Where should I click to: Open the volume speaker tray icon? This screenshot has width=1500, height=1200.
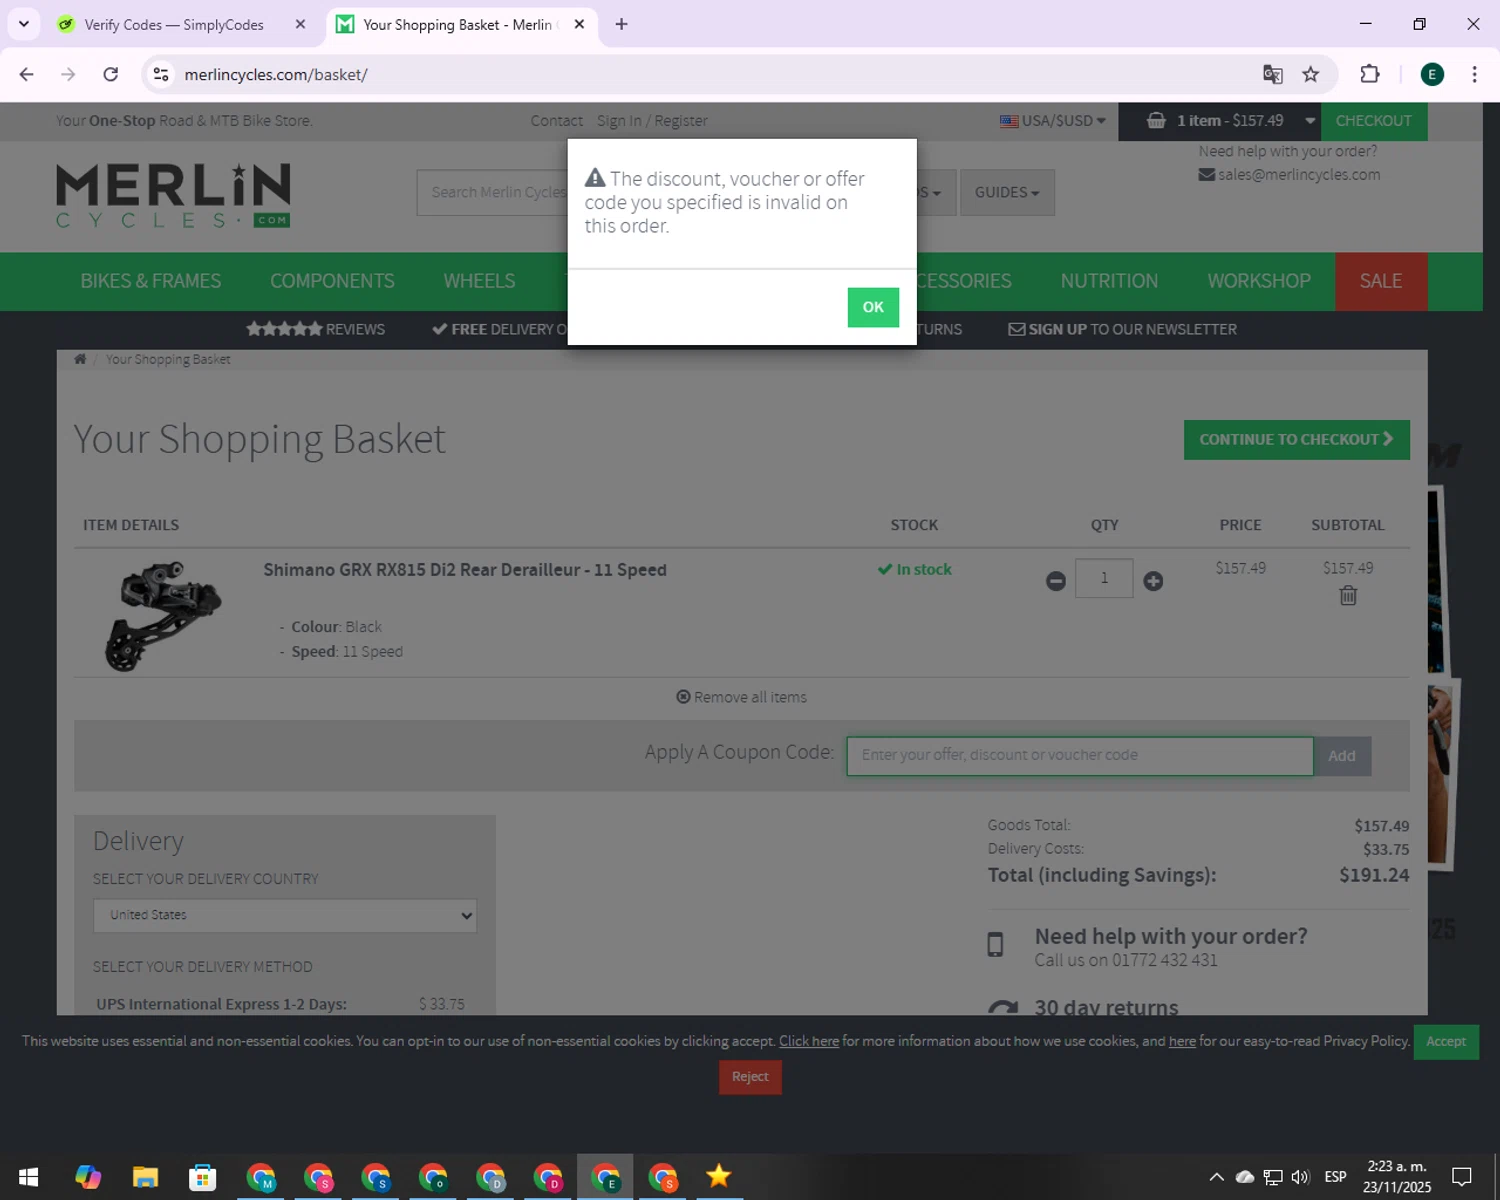(x=1300, y=1177)
